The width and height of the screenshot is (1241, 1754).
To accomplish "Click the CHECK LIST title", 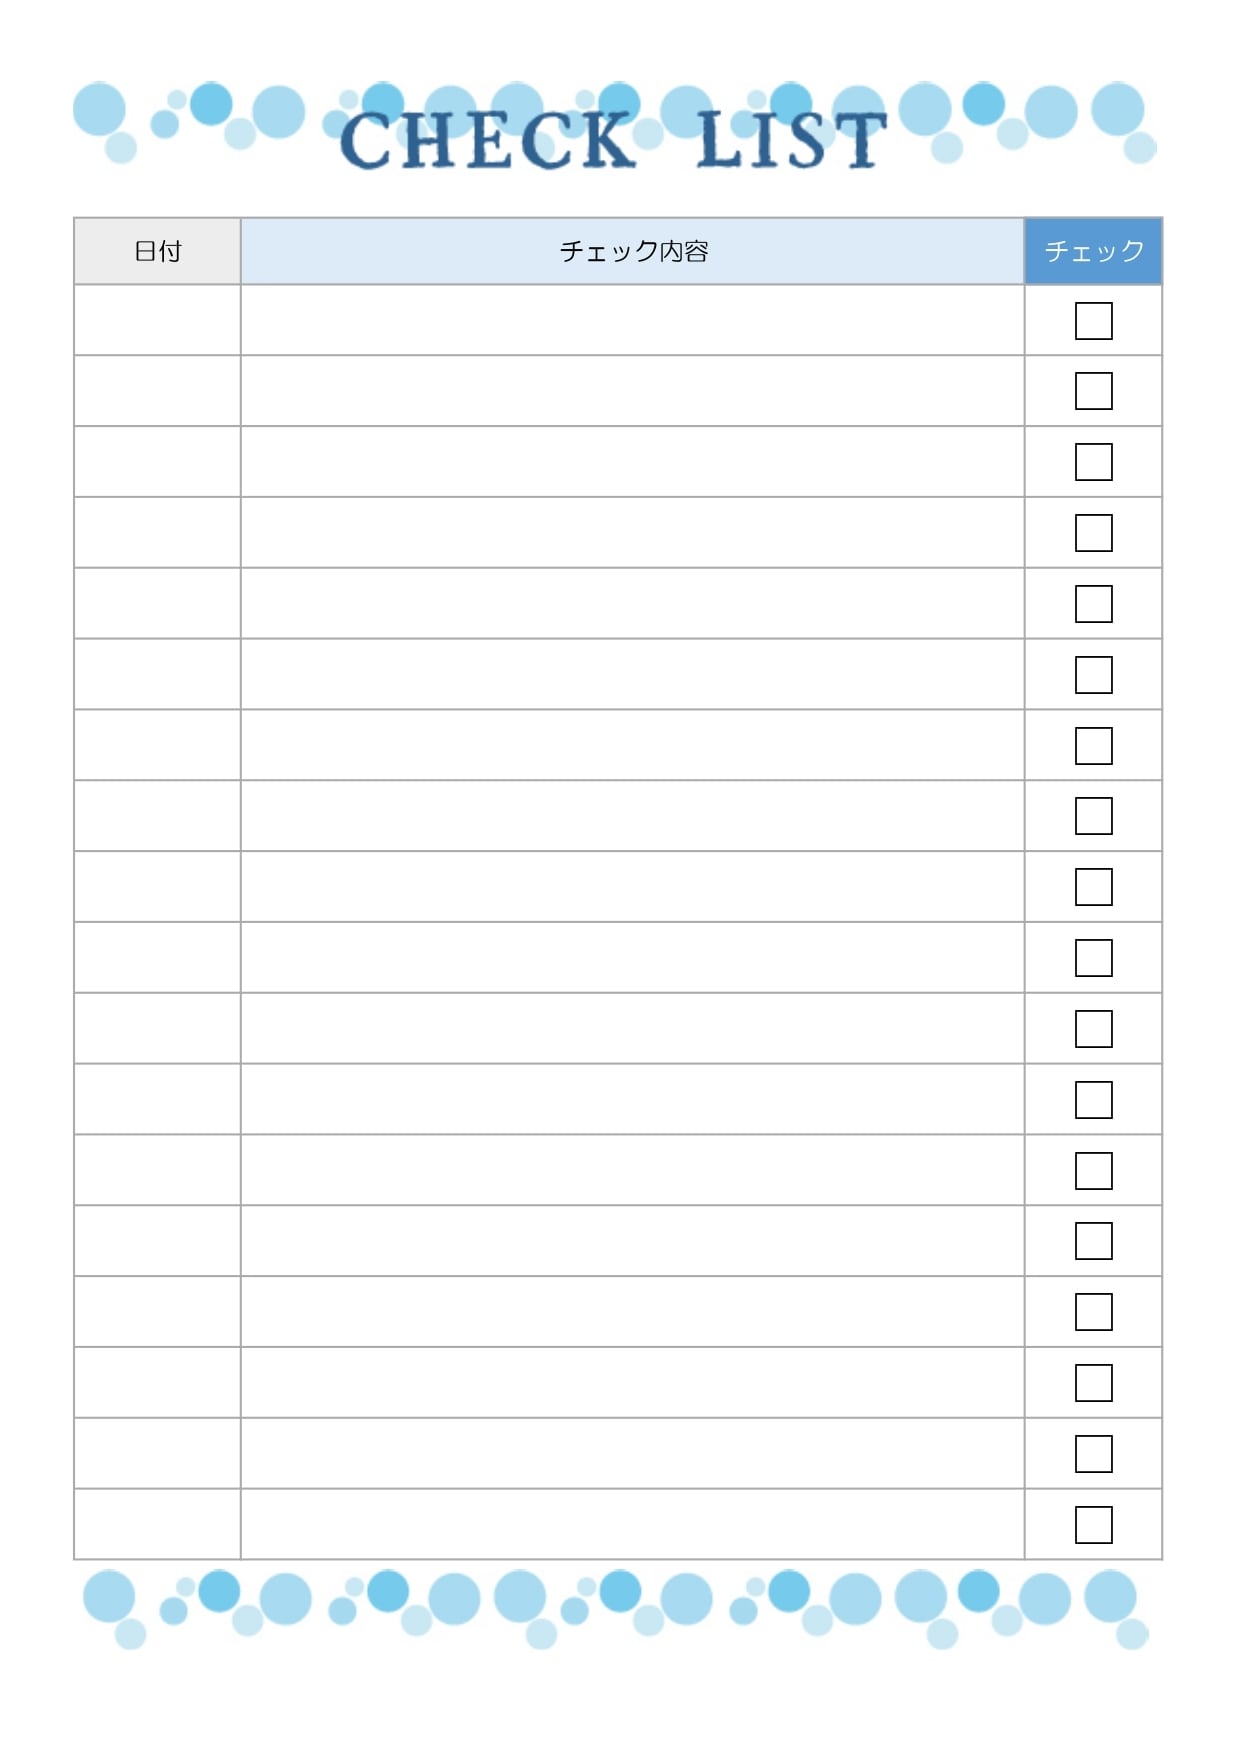I will click(x=613, y=140).
